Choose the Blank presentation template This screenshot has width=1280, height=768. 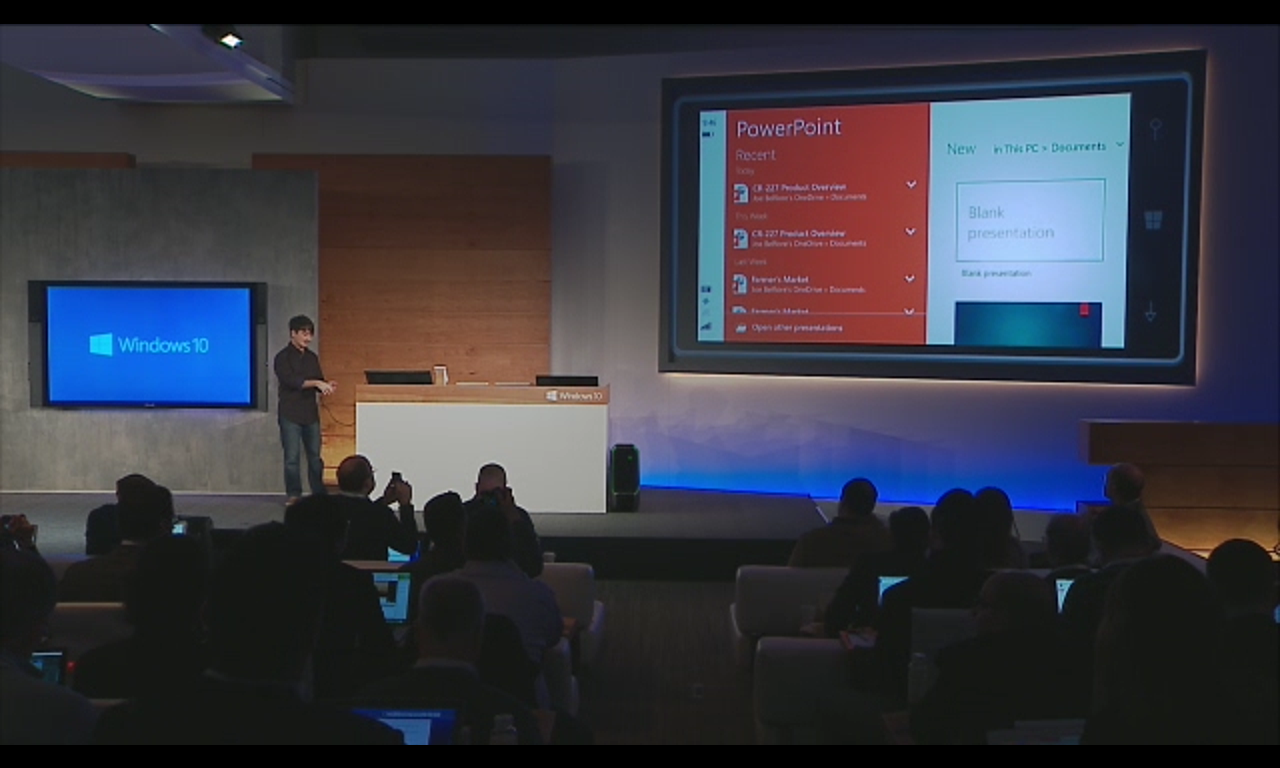(x=1030, y=221)
